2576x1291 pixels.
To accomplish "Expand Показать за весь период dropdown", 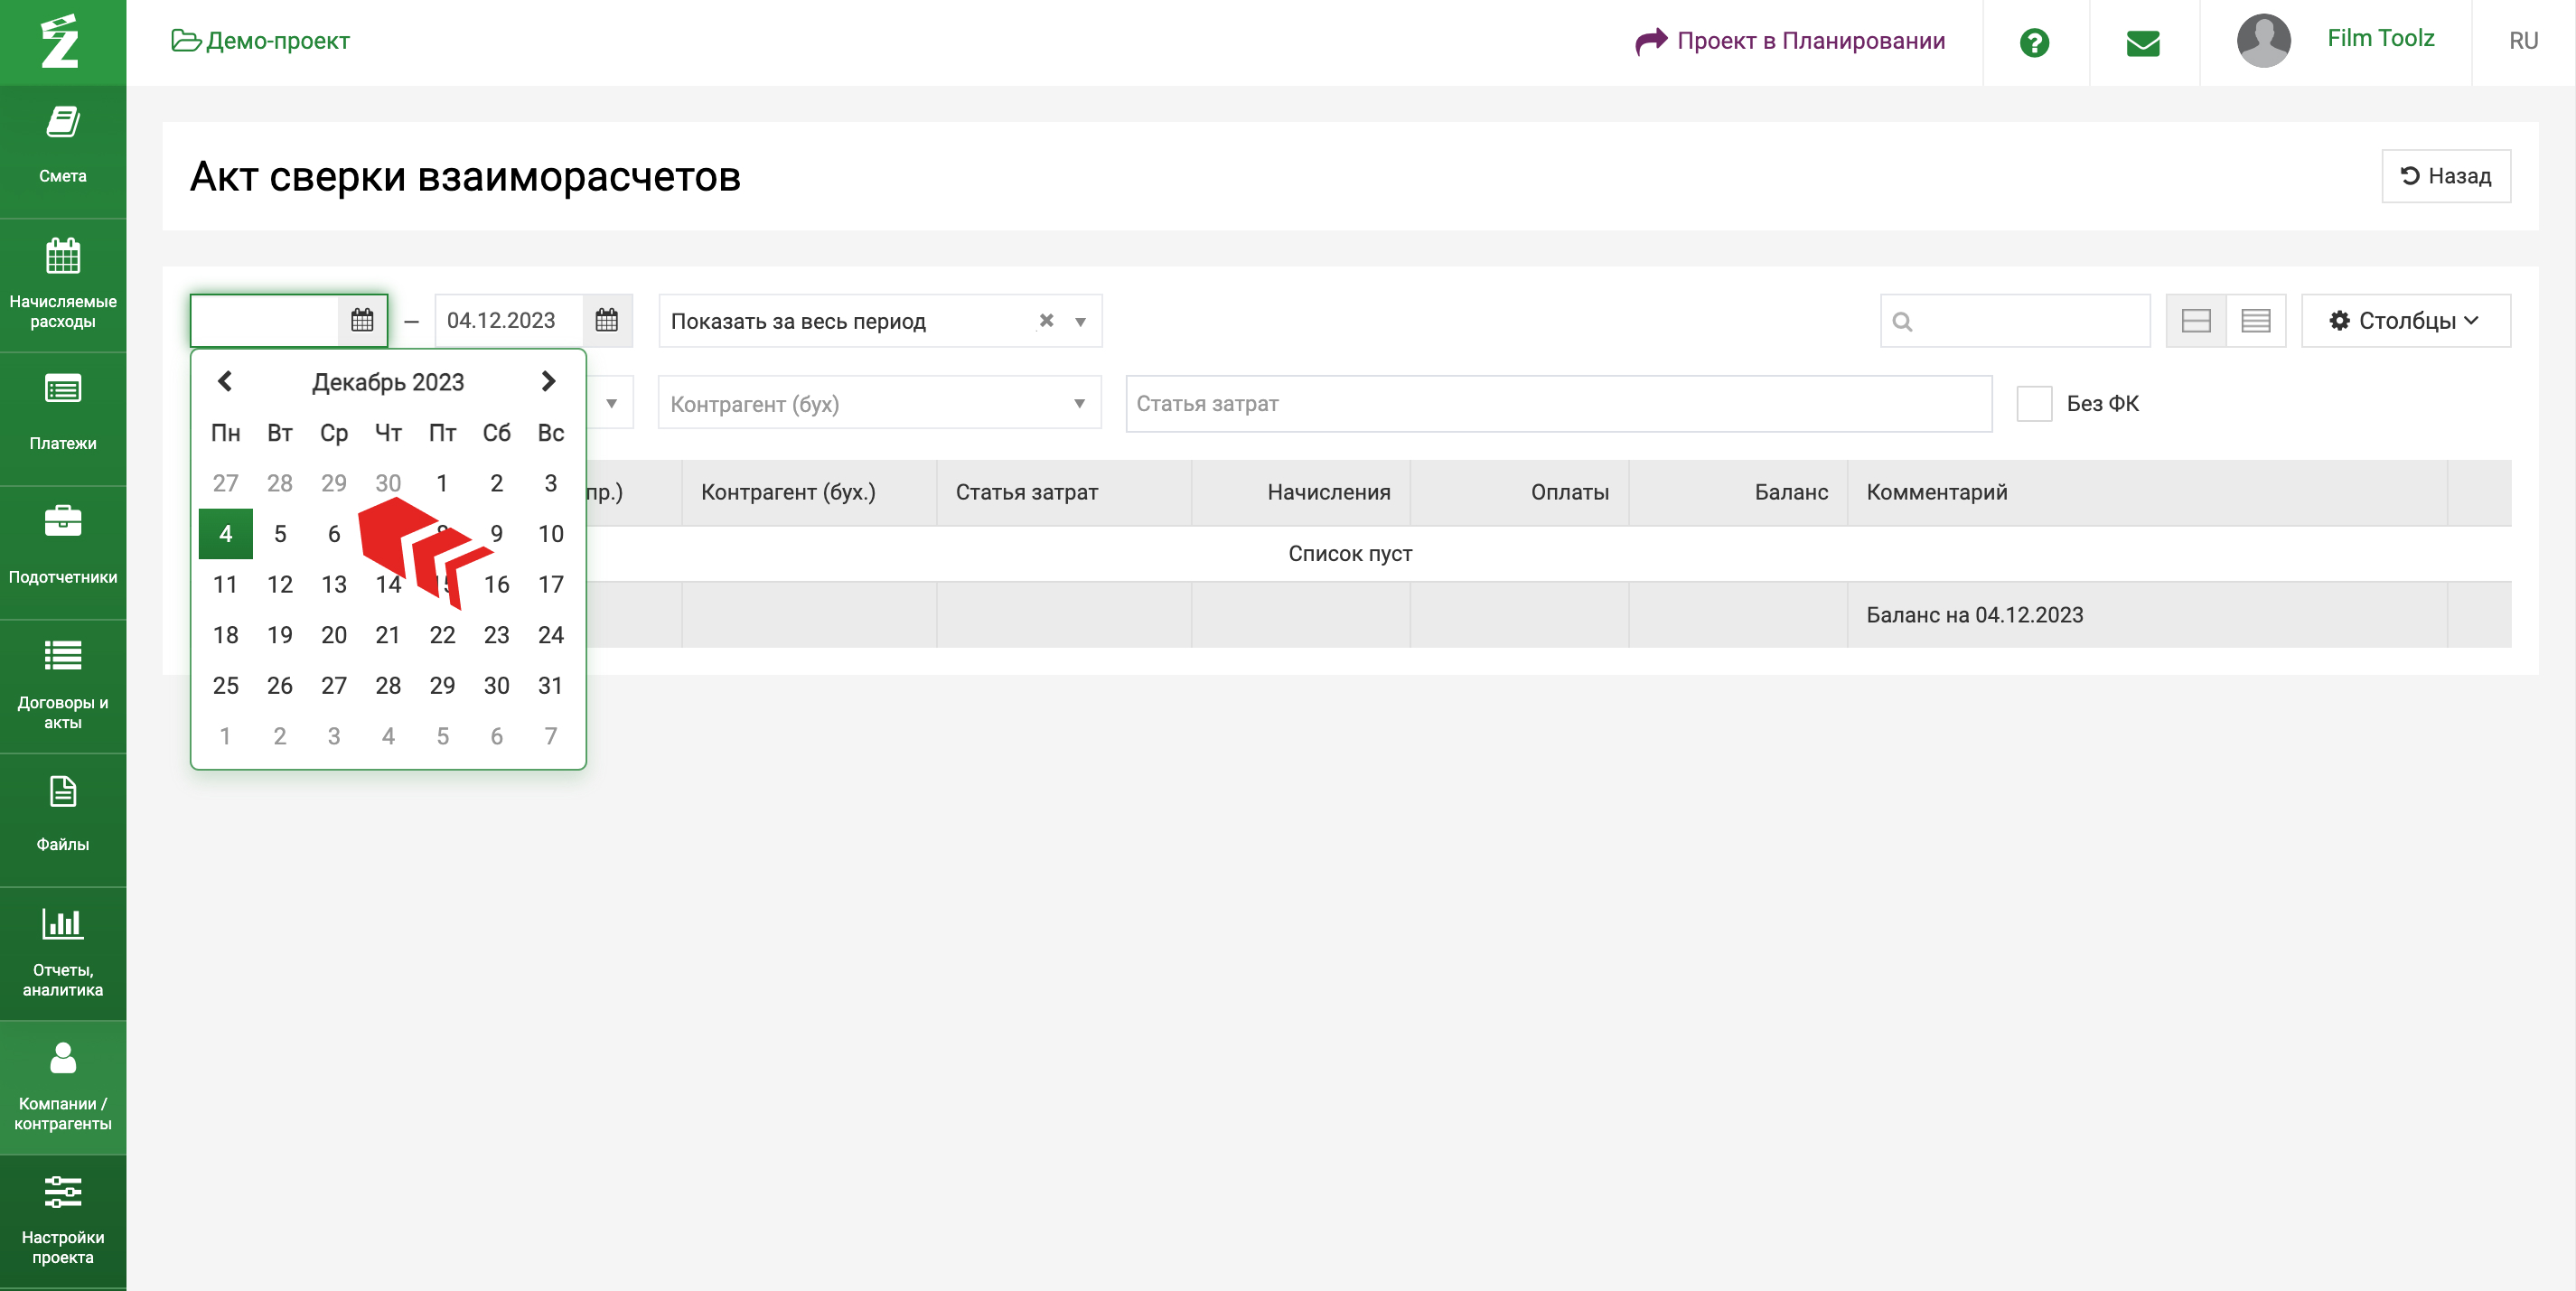I will (x=1080, y=322).
